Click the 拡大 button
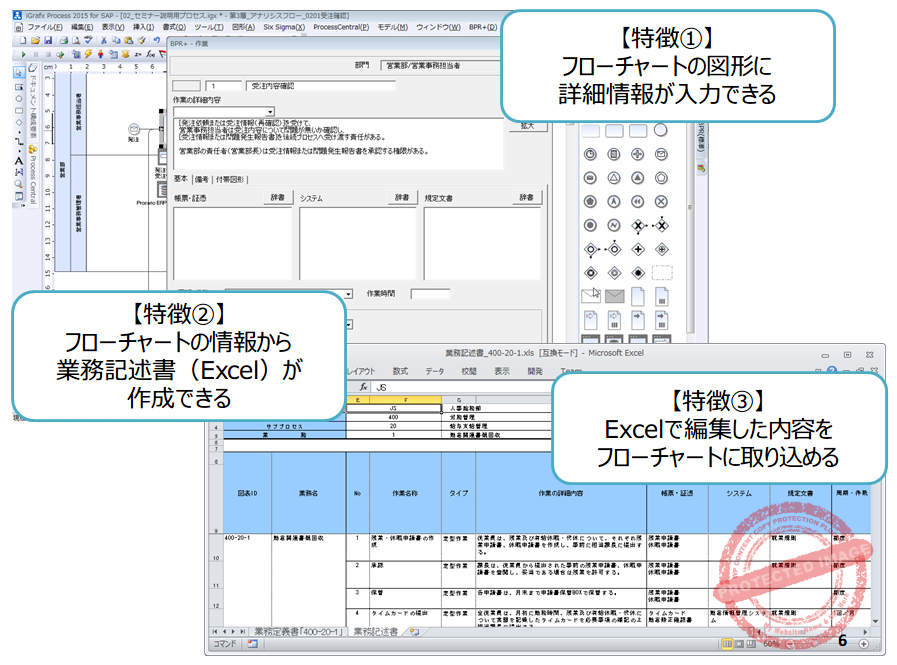897x665 pixels. click(x=530, y=126)
